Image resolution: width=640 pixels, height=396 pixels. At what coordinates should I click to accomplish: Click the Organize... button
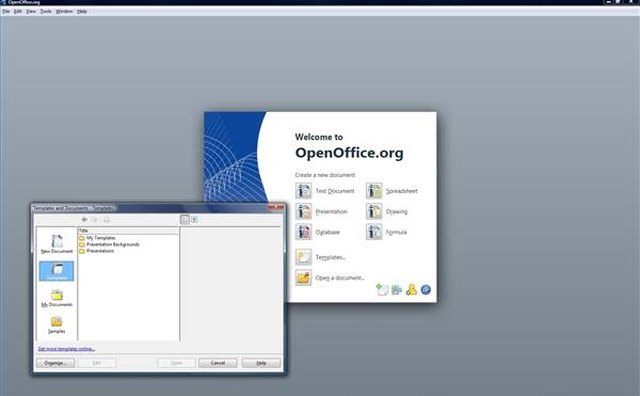[56, 363]
